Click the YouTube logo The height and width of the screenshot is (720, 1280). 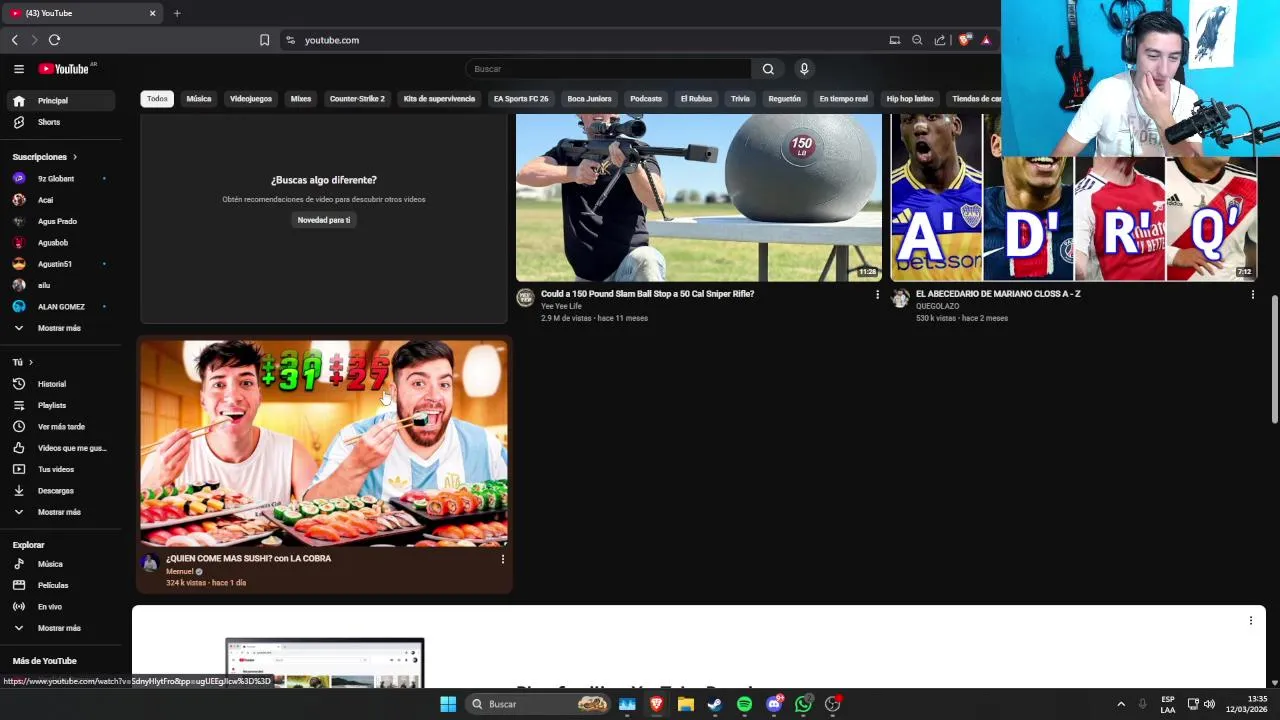[64, 69]
